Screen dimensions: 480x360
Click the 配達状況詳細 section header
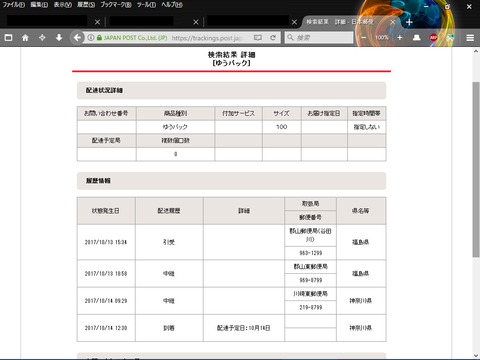(231, 90)
